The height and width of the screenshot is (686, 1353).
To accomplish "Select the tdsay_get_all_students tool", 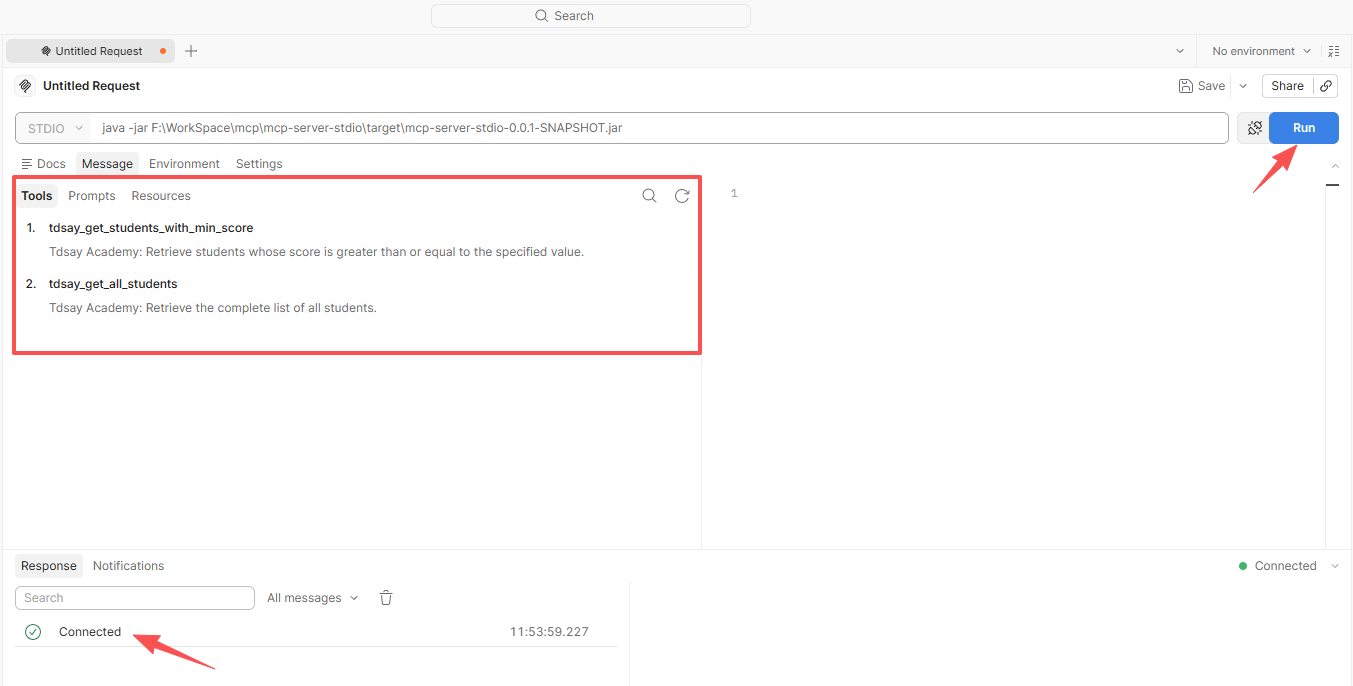I will [x=113, y=284].
